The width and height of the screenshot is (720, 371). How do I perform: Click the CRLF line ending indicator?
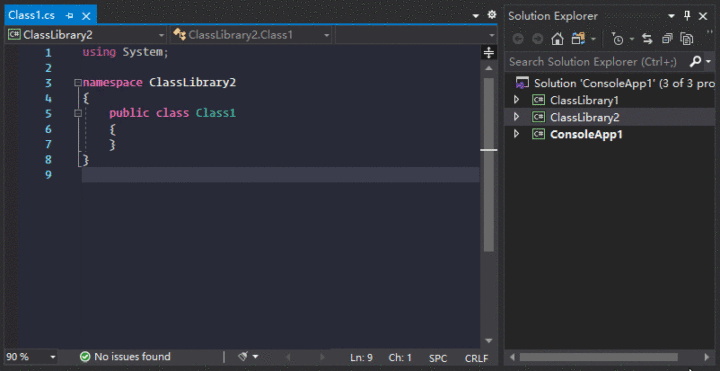click(x=477, y=358)
